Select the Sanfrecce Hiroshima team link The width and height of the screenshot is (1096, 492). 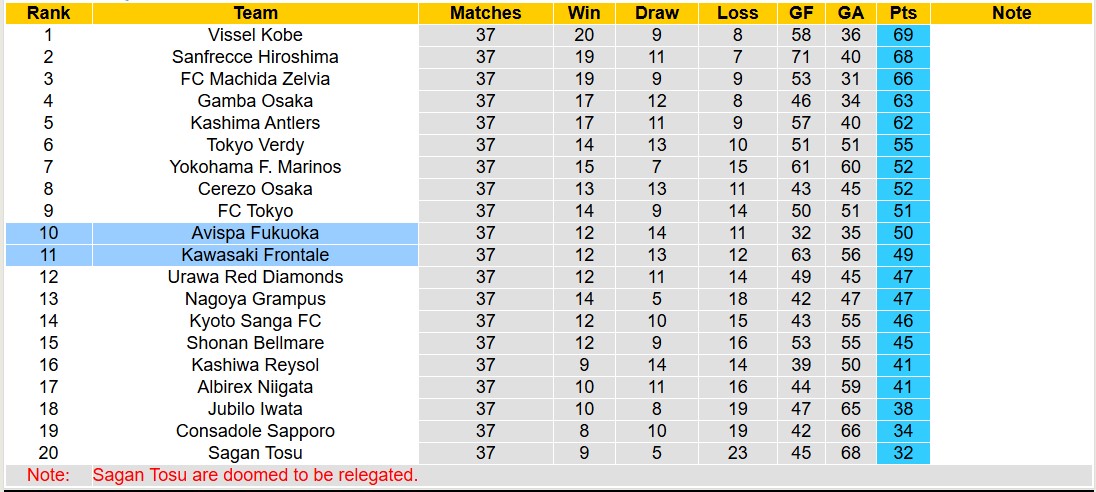tap(255, 57)
